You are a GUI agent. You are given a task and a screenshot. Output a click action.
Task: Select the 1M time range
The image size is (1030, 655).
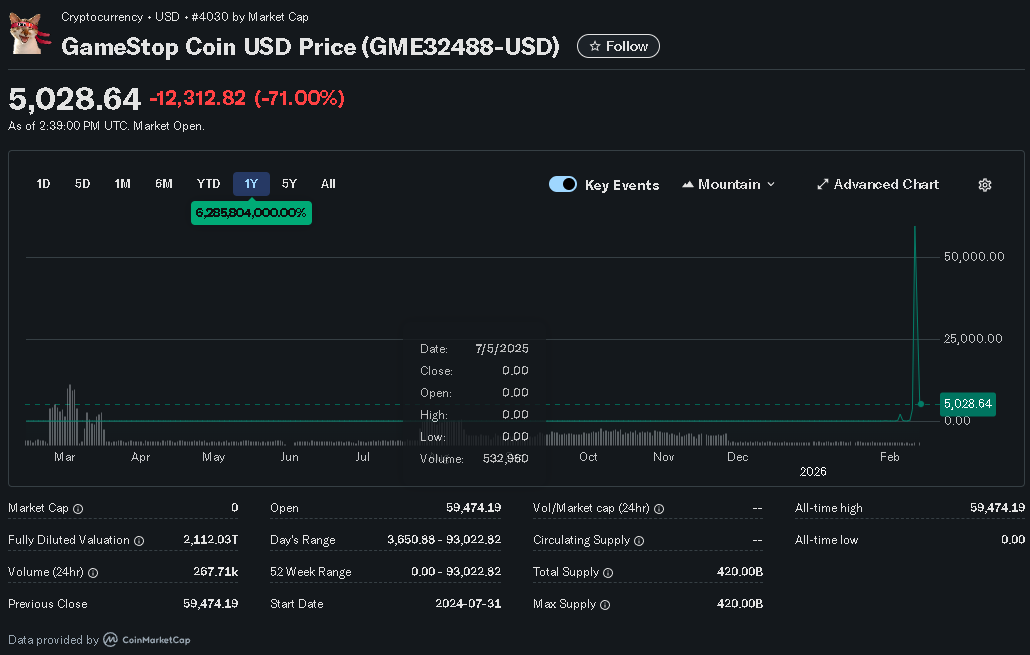point(122,184)
